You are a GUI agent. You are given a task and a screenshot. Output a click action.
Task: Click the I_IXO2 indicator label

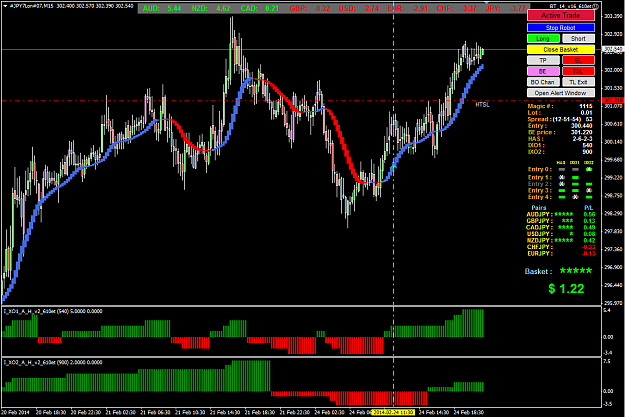pos(53,362)
